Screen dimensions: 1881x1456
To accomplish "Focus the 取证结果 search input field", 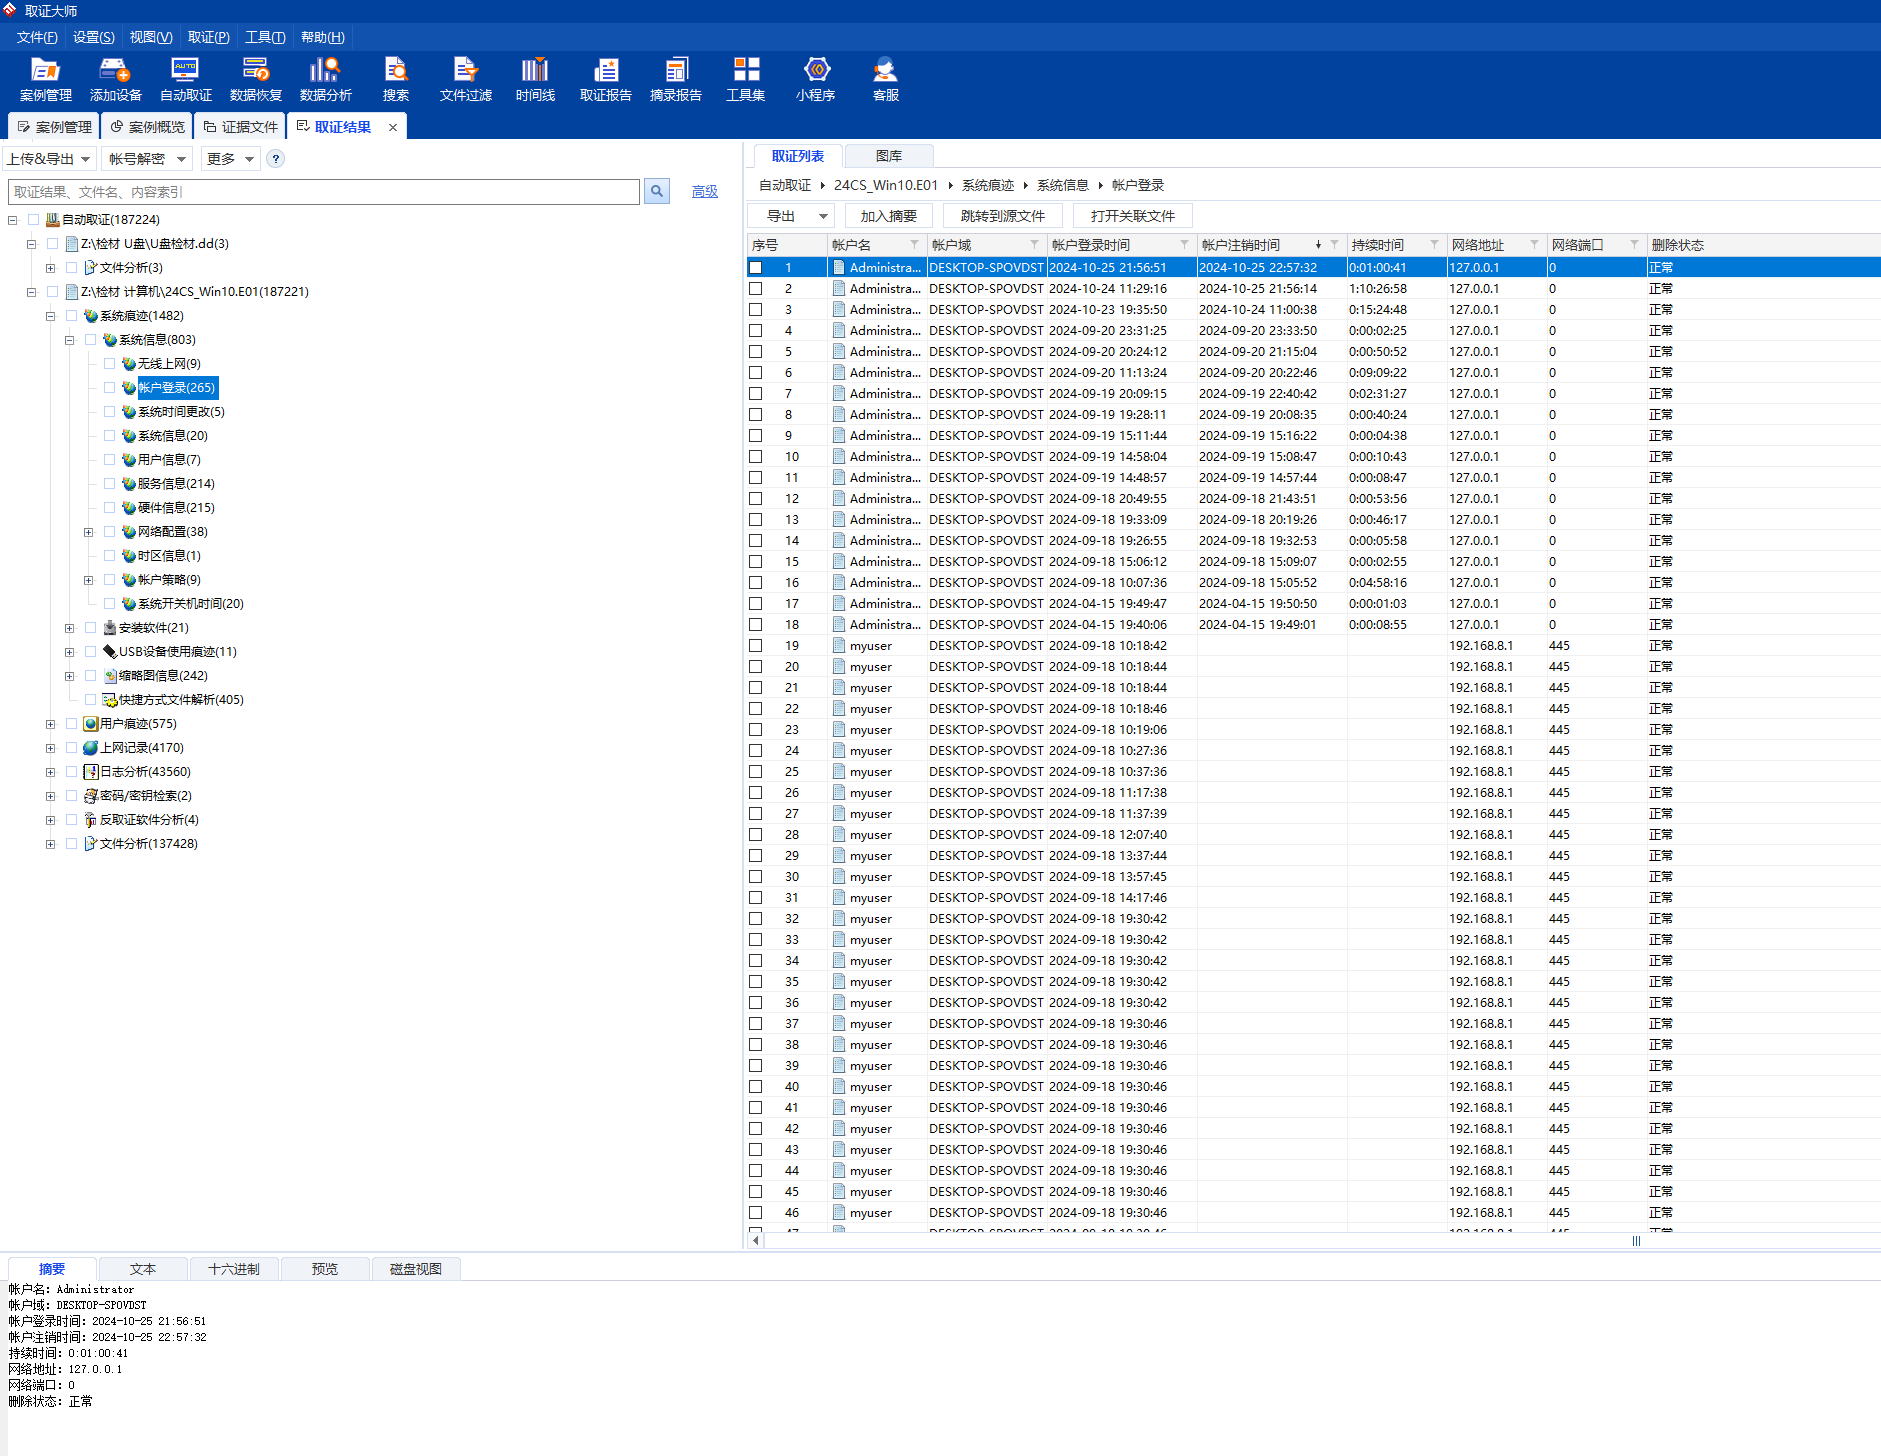I will [324, 192].
